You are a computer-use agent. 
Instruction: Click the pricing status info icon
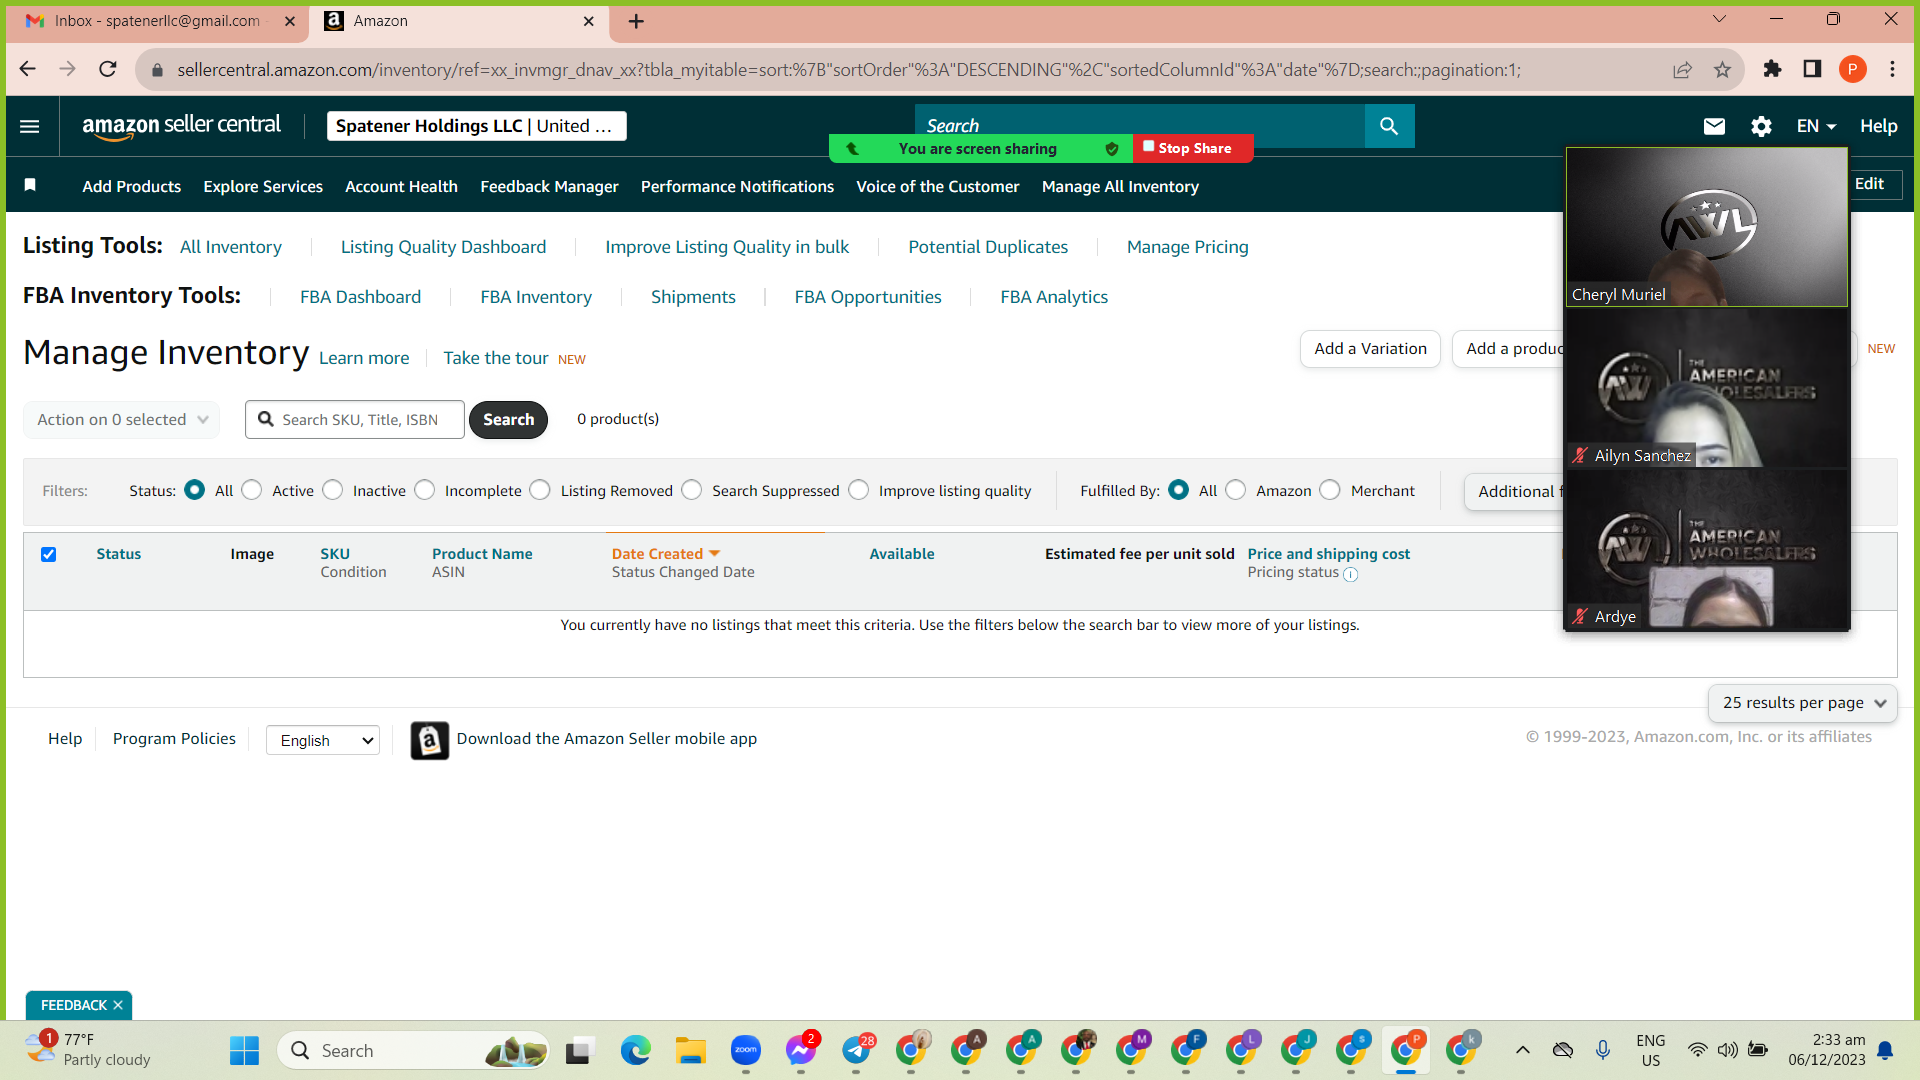pos(1350,574)
